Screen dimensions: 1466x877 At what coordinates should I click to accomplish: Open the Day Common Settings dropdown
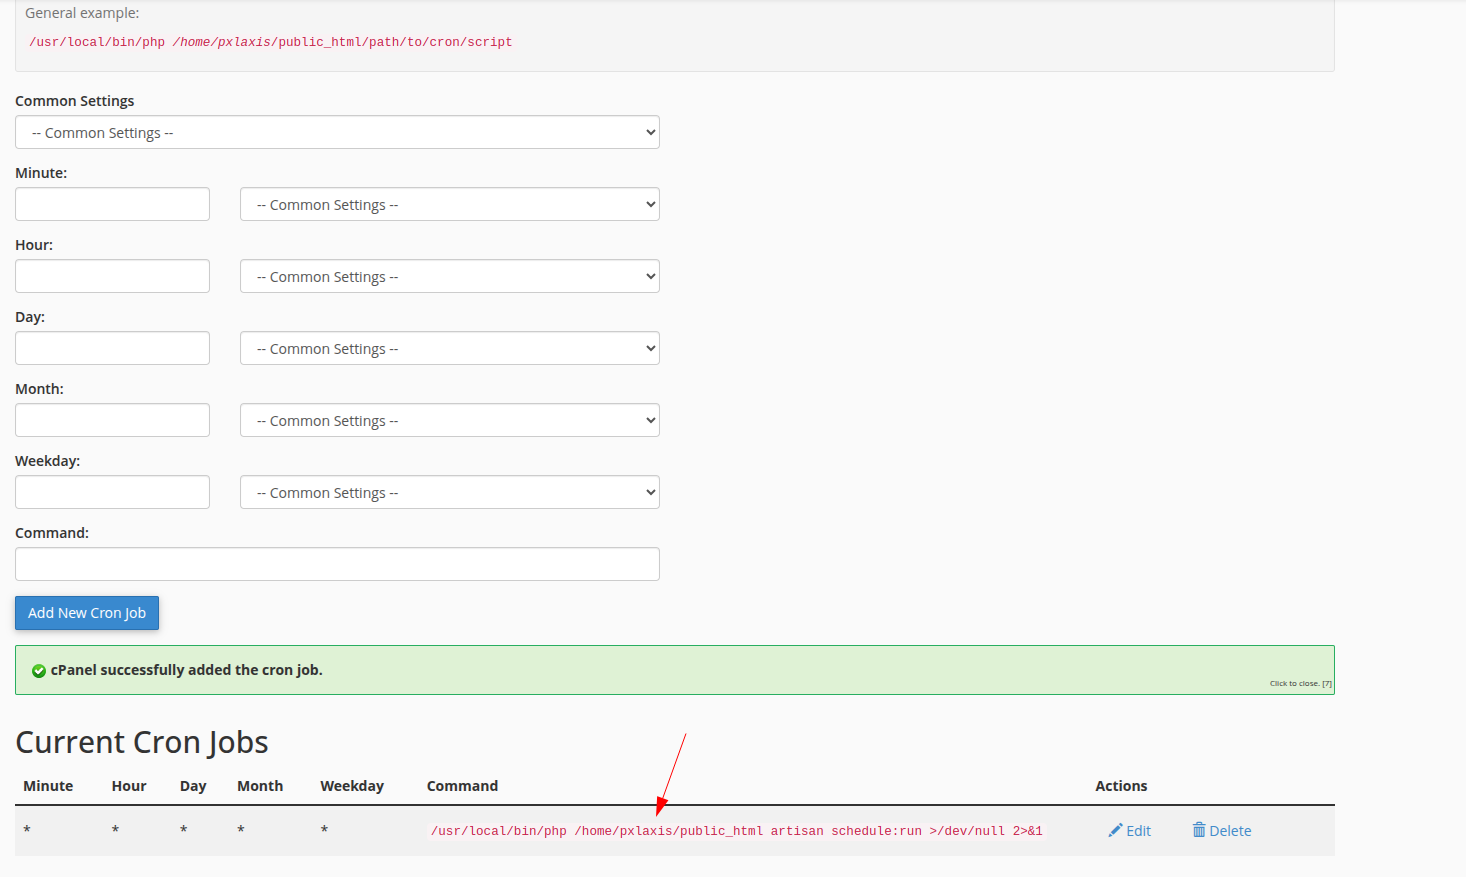pos(450,348)
